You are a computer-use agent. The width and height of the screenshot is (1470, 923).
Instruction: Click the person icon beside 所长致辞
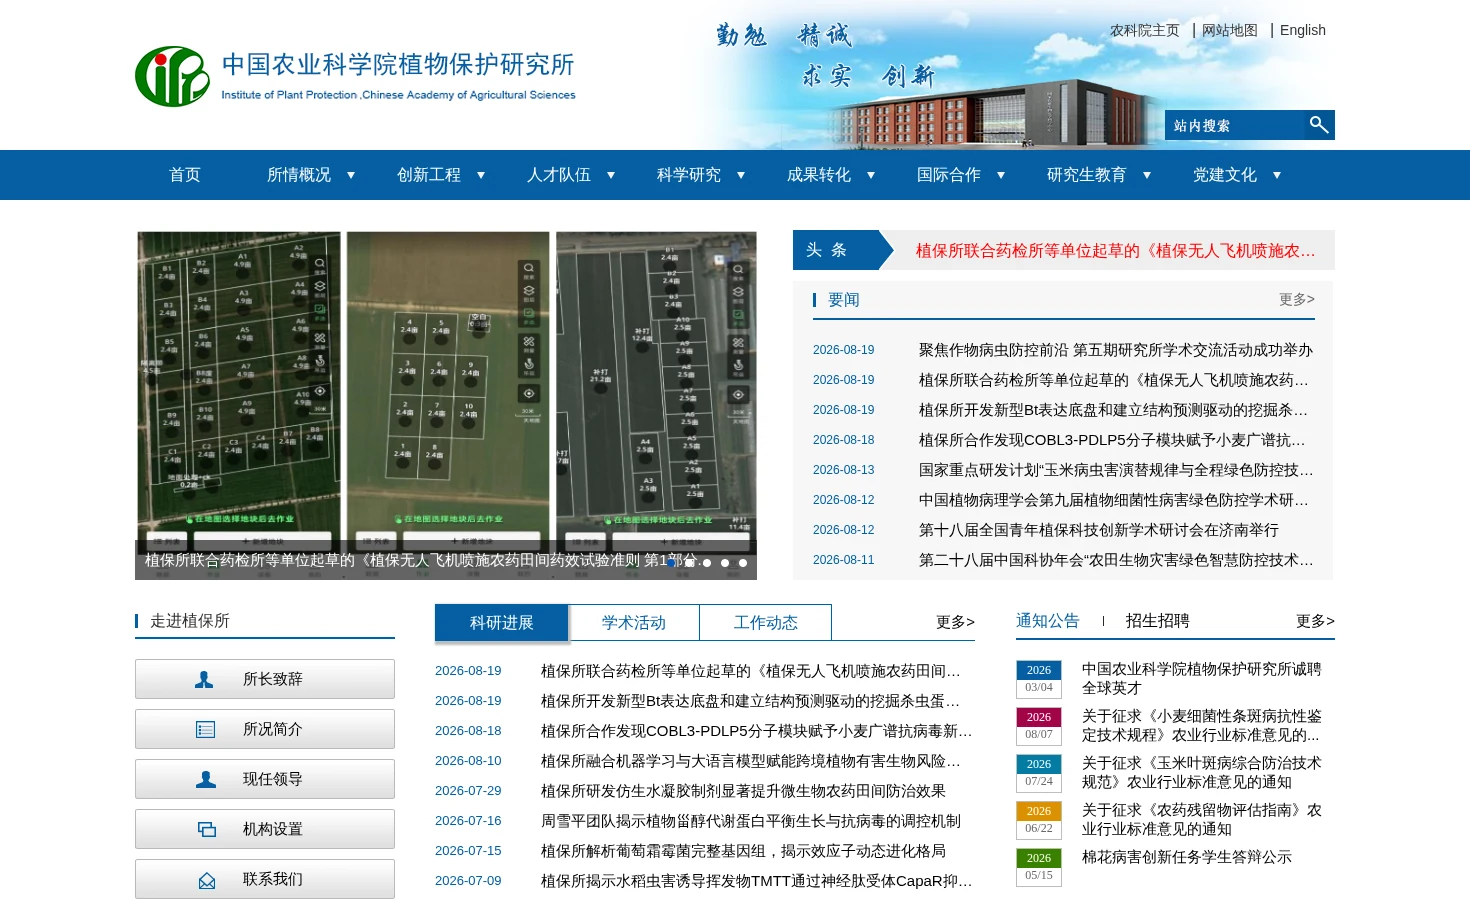(x=204, y=679)
